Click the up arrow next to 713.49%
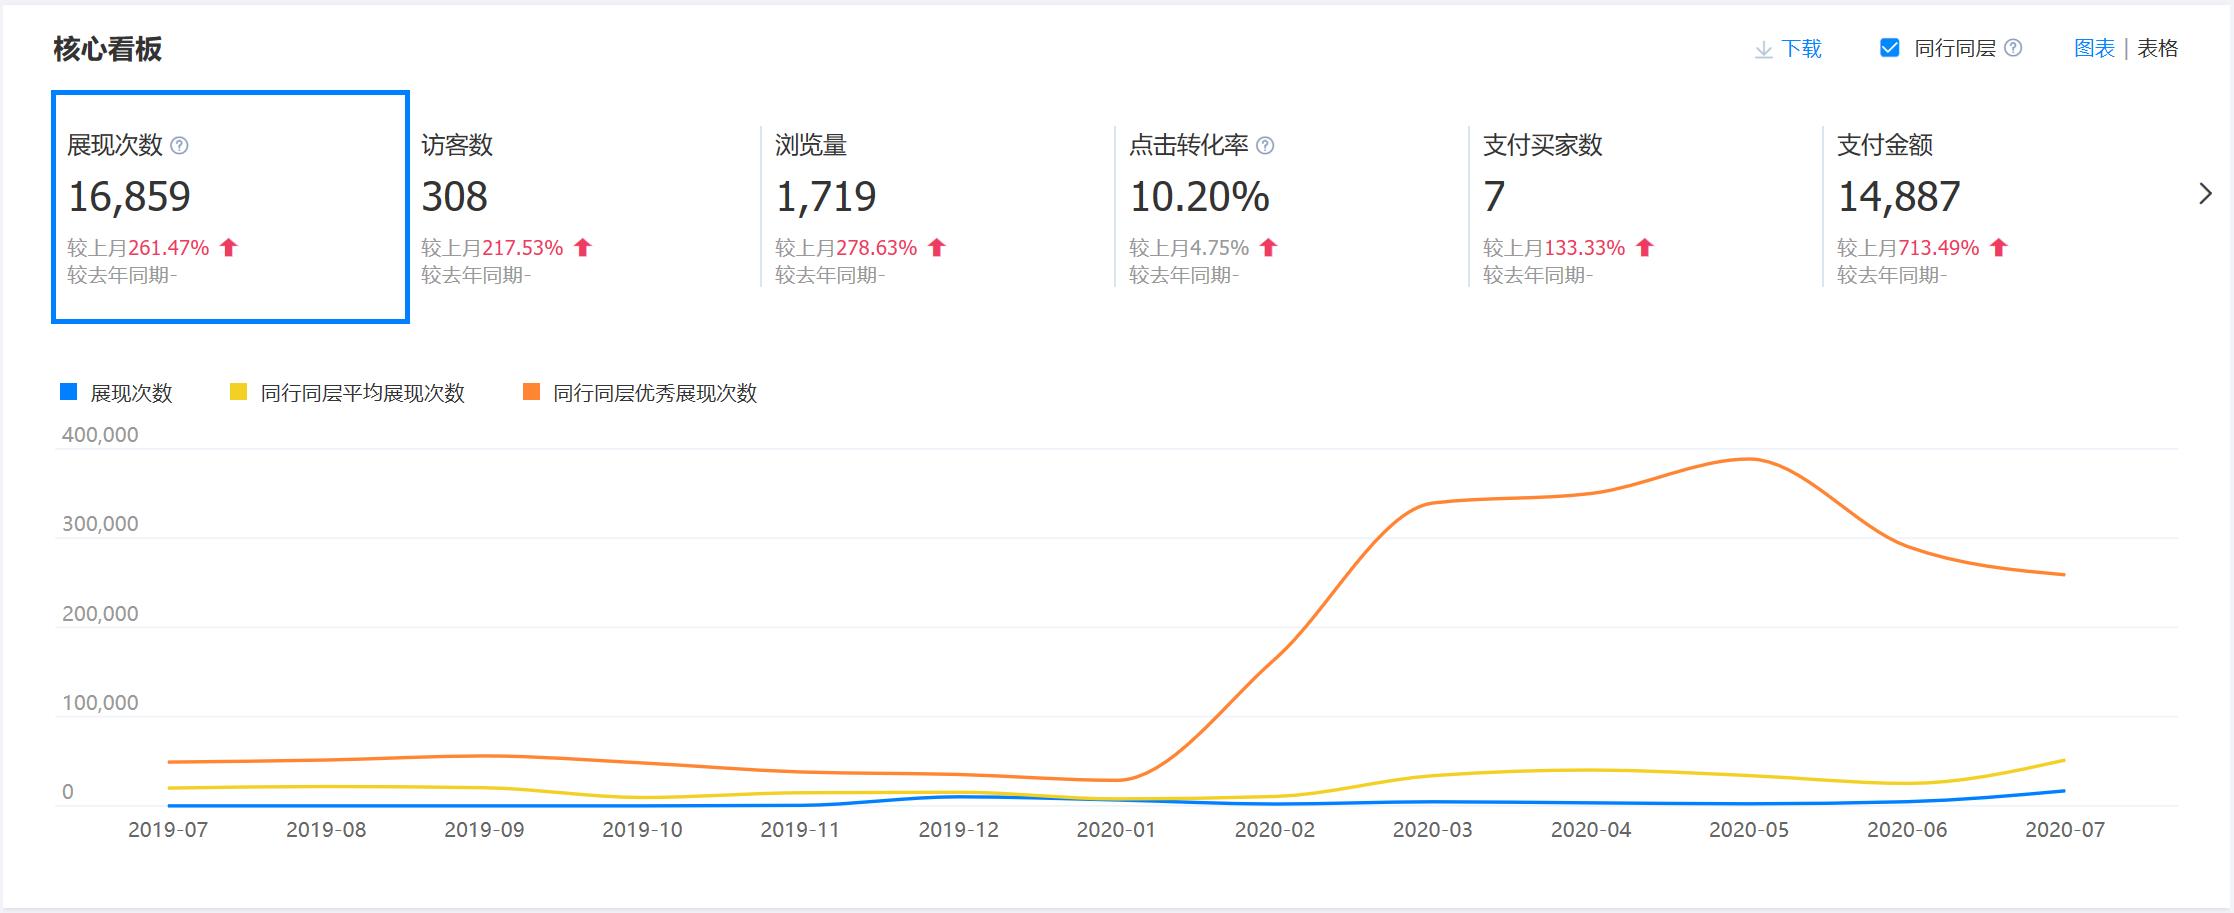Screen dimensions: 2234x913 1995,247
